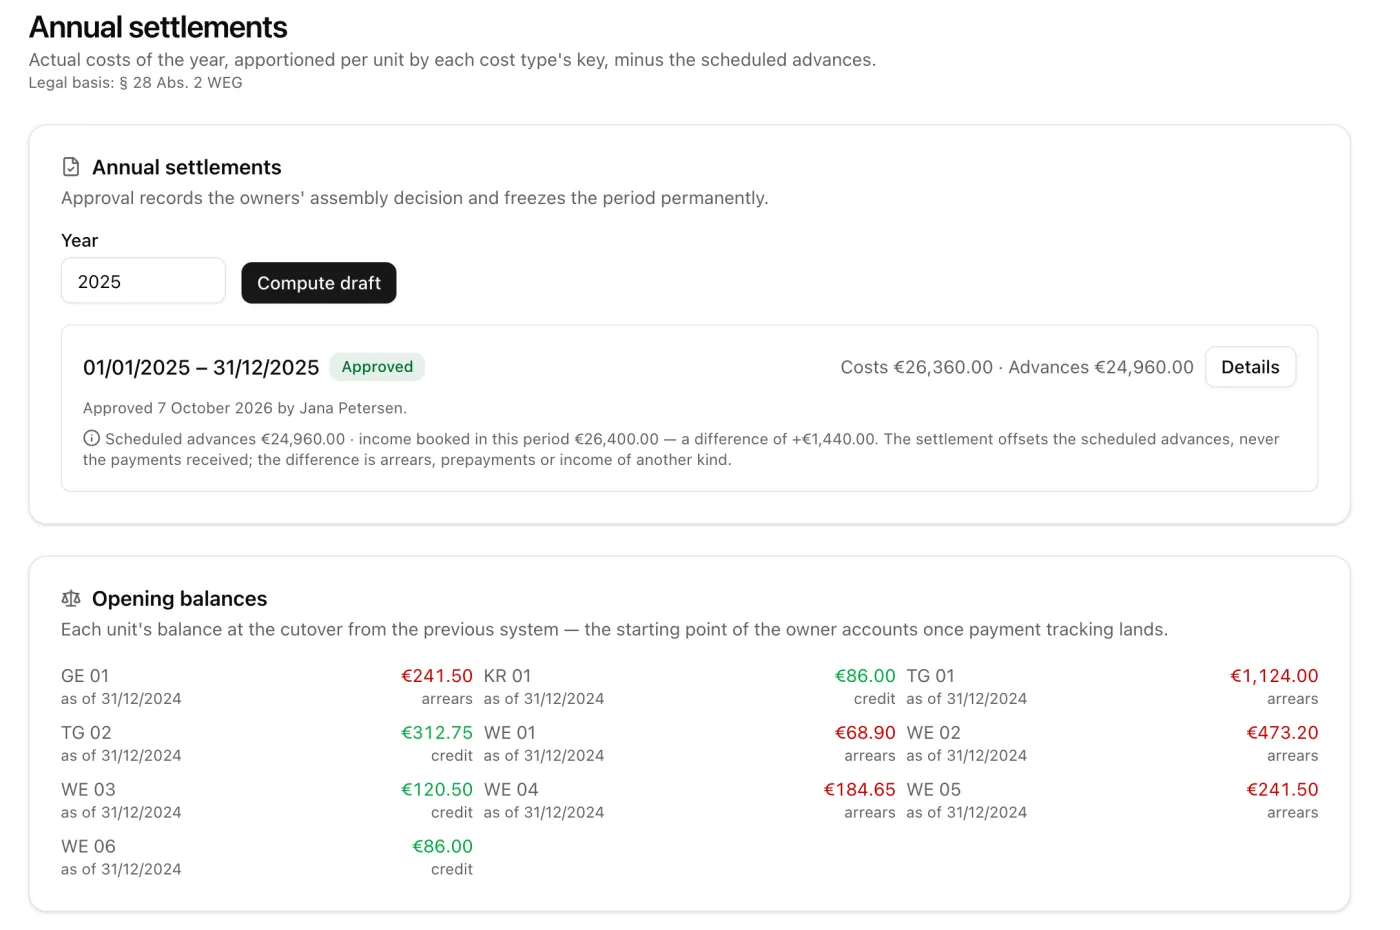Click the WE 05 balance of €241.50
Viewport: 1400px width, 930px height.
[x=1282, y=790]
